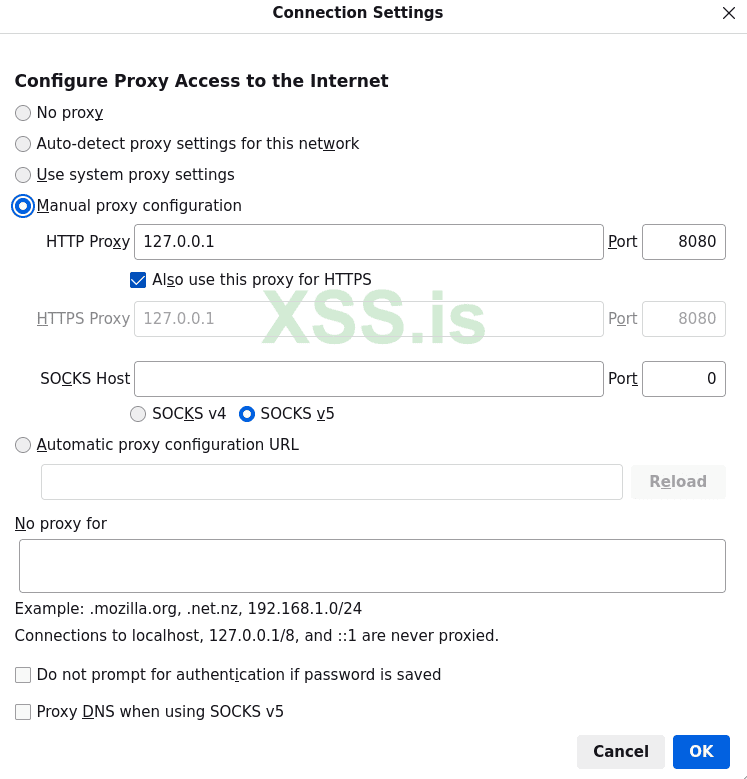Close the Connection Settings dialog
The width and height of the screenshot is (747, 779).
pyautogui.click(x=728, y=13)
